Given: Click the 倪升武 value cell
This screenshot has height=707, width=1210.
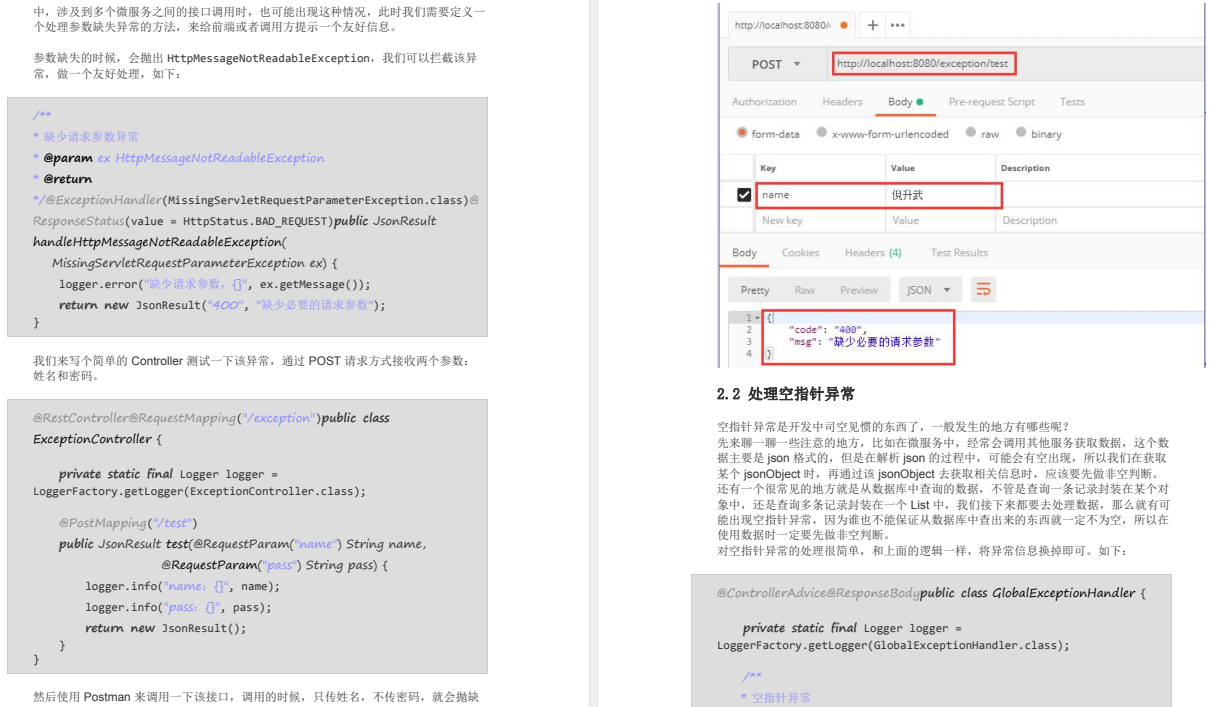Looking at the screenshot, I should pyautogui.click(x=942, y=195).
